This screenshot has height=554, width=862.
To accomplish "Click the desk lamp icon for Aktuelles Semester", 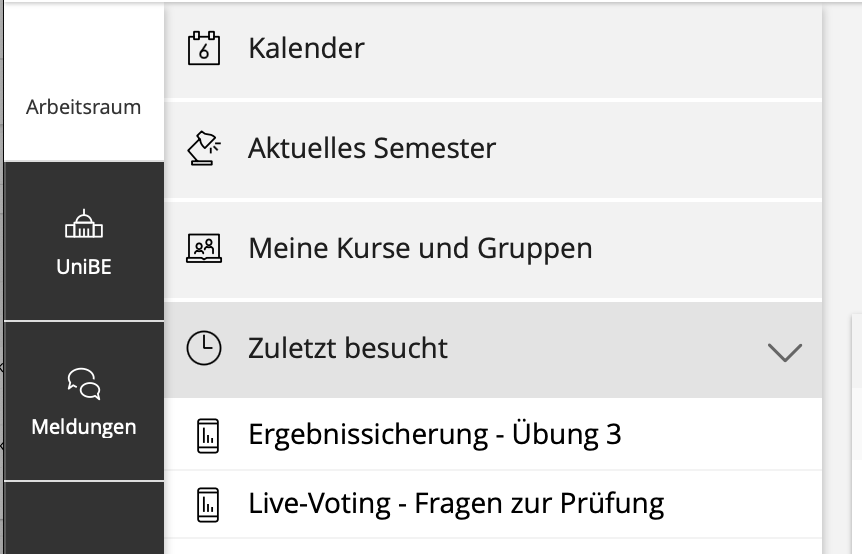I will pos(204,148).
